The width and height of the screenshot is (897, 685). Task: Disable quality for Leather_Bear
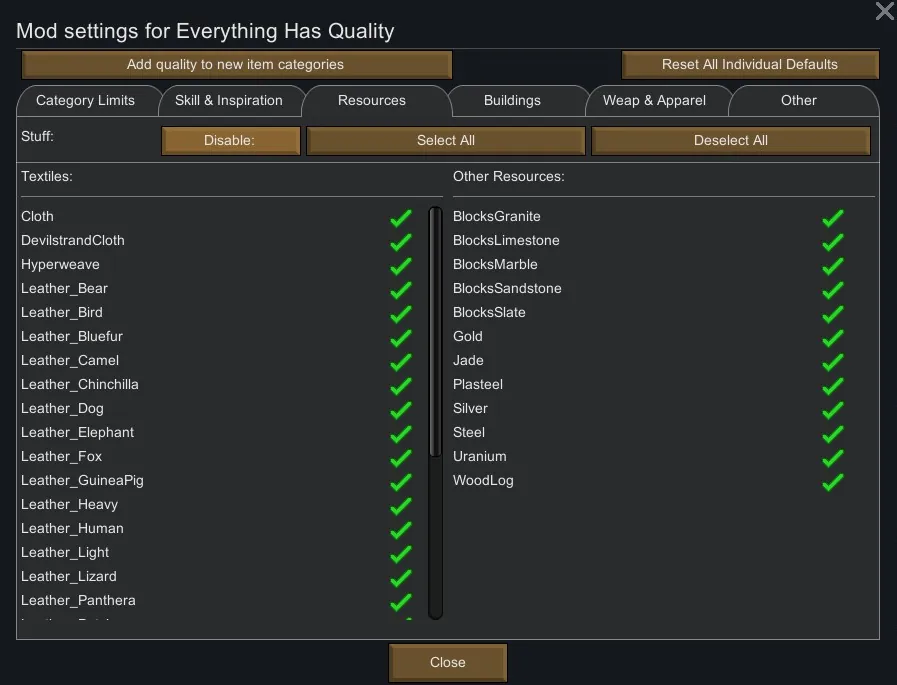(x=401, y=289)
